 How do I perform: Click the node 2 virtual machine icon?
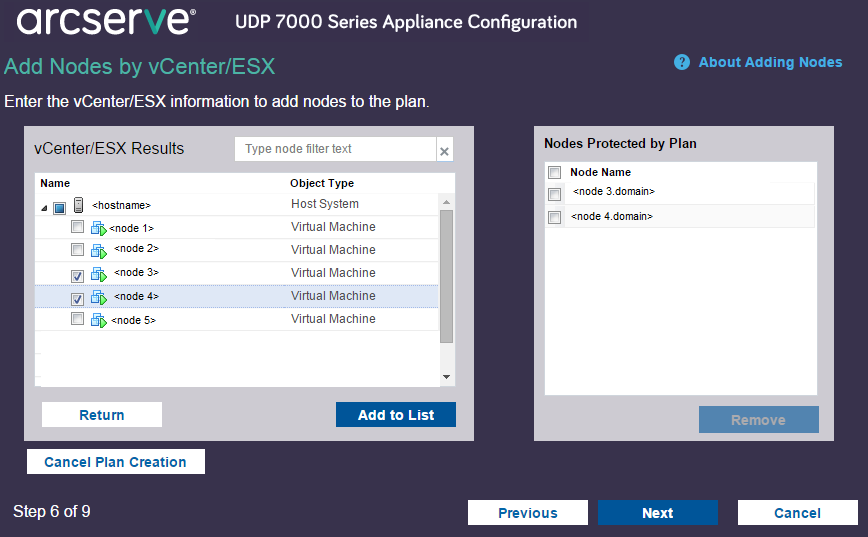click(99, 251)
